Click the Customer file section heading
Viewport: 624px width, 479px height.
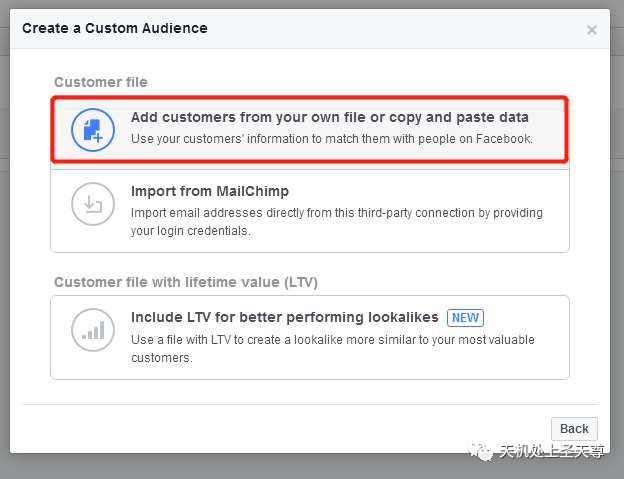click(101, 82)
